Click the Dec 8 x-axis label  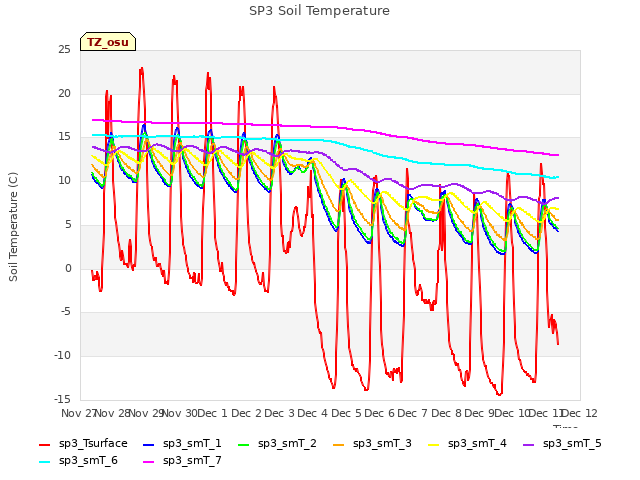pos(446,413)
